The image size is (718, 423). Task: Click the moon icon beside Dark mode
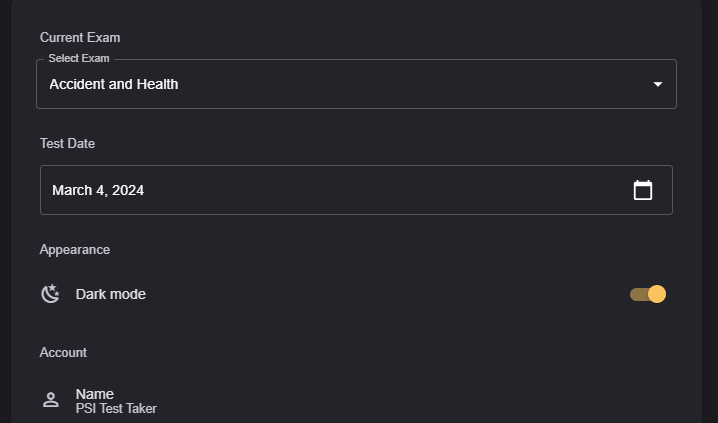pos(50,294)
